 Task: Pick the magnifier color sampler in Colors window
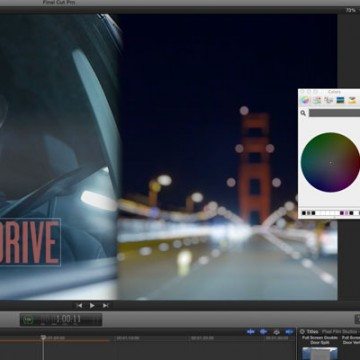(303, 113)
